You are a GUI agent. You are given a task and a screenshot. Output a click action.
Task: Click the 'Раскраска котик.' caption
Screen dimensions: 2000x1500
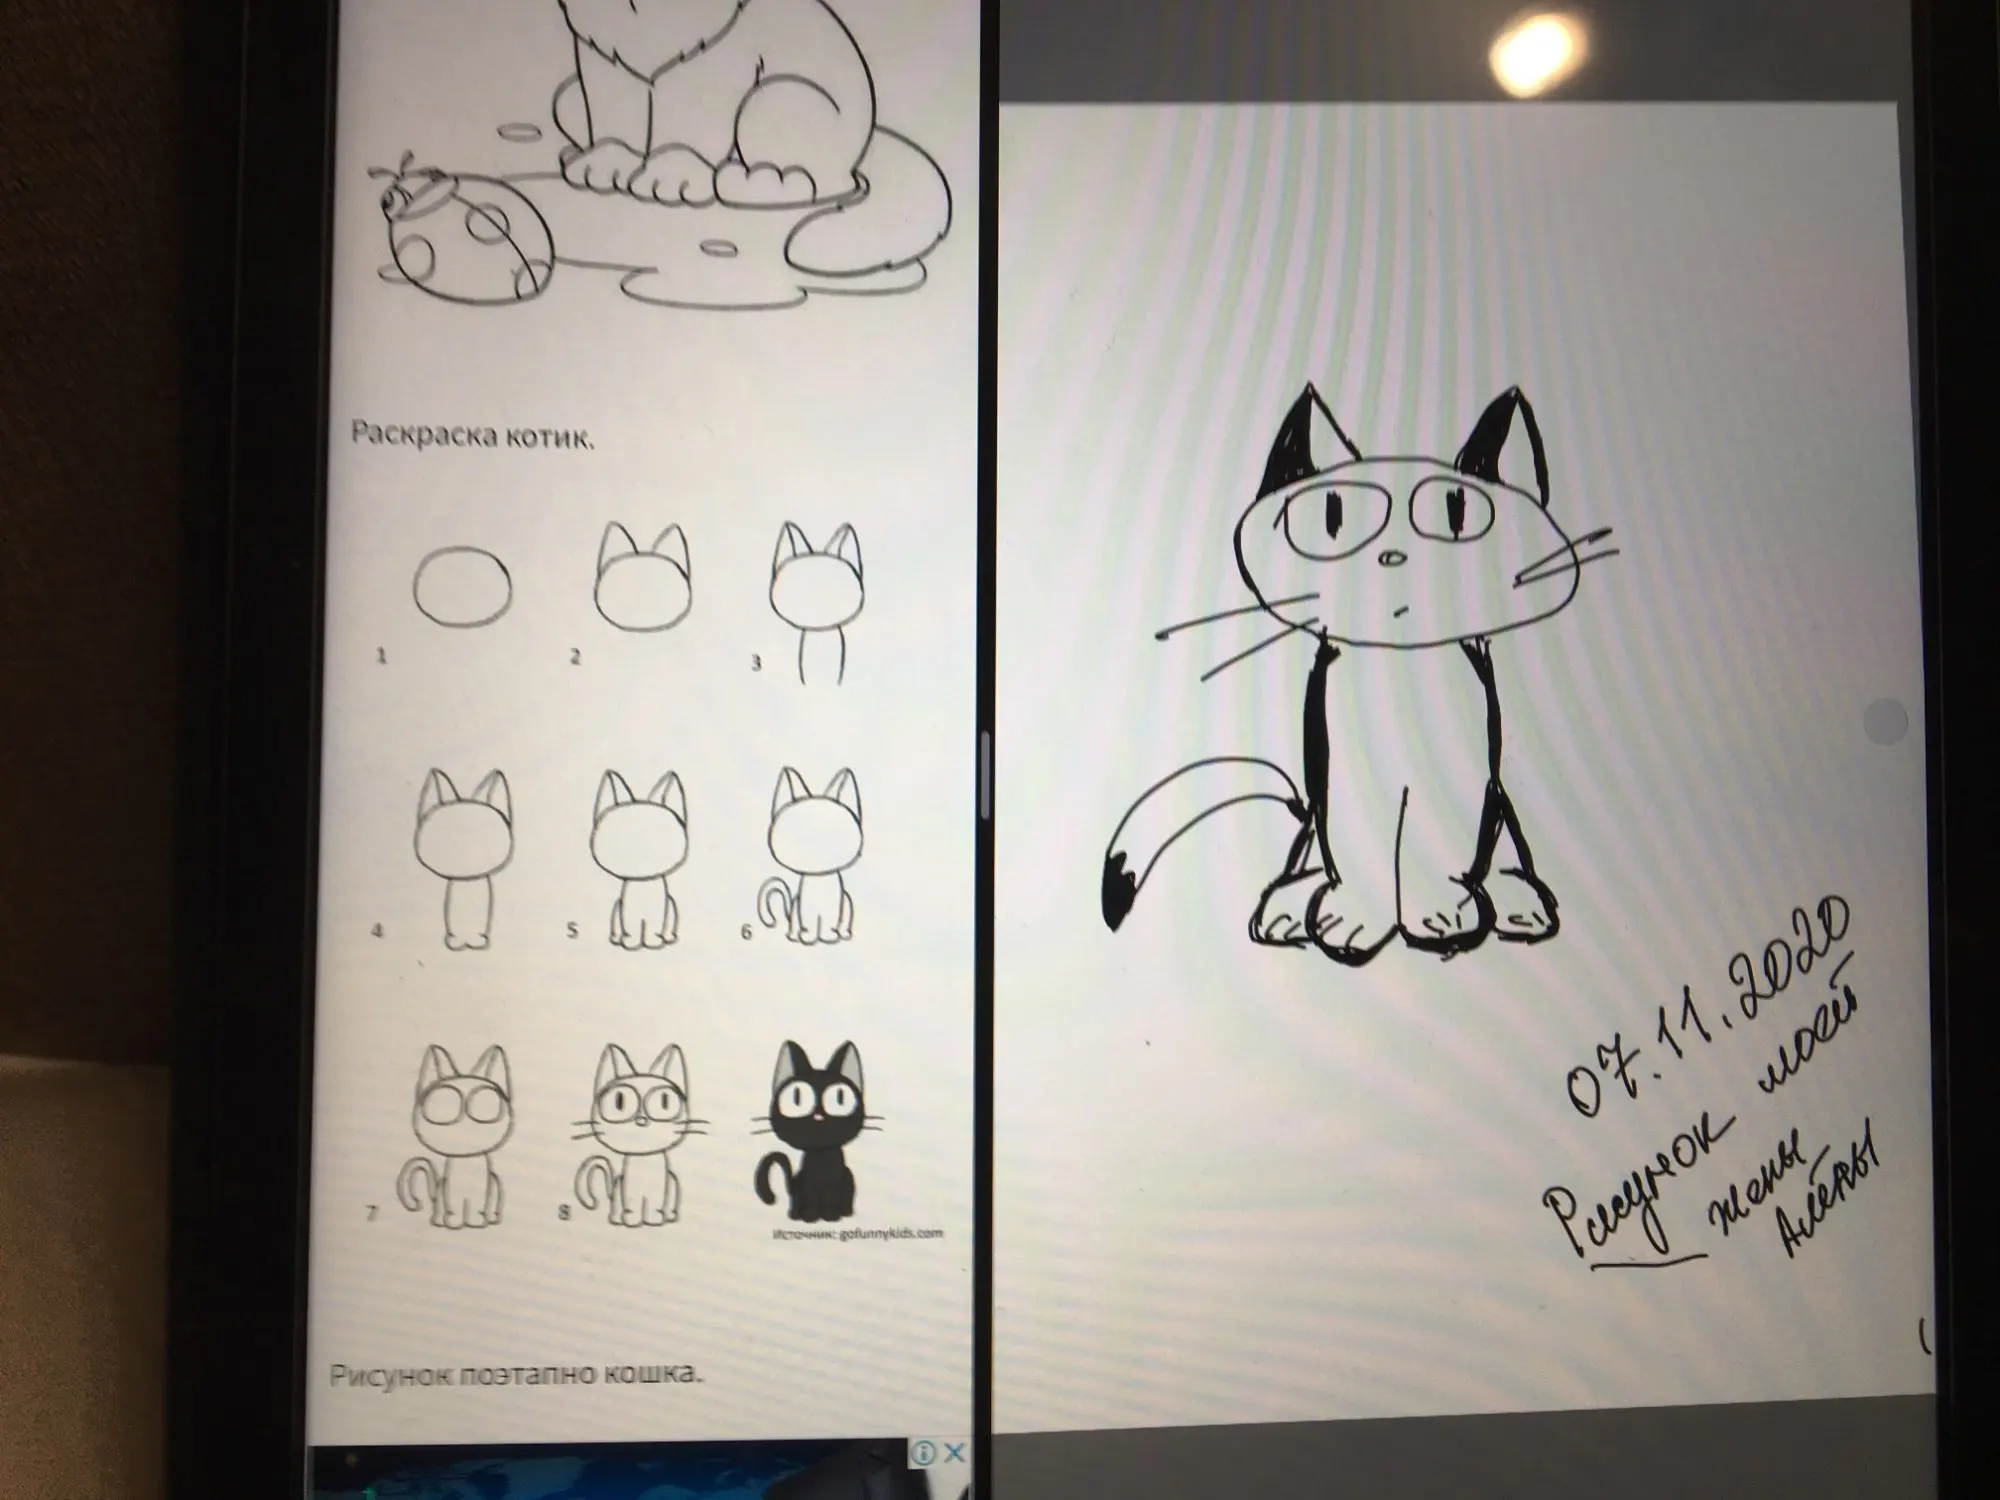click(473, 436)
